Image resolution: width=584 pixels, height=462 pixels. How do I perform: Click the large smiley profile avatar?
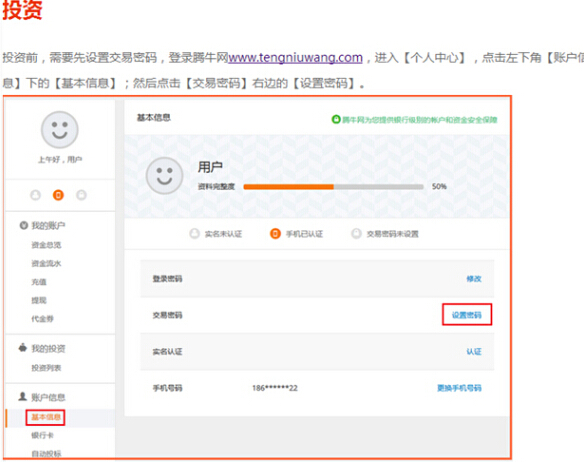coord(164,175)
